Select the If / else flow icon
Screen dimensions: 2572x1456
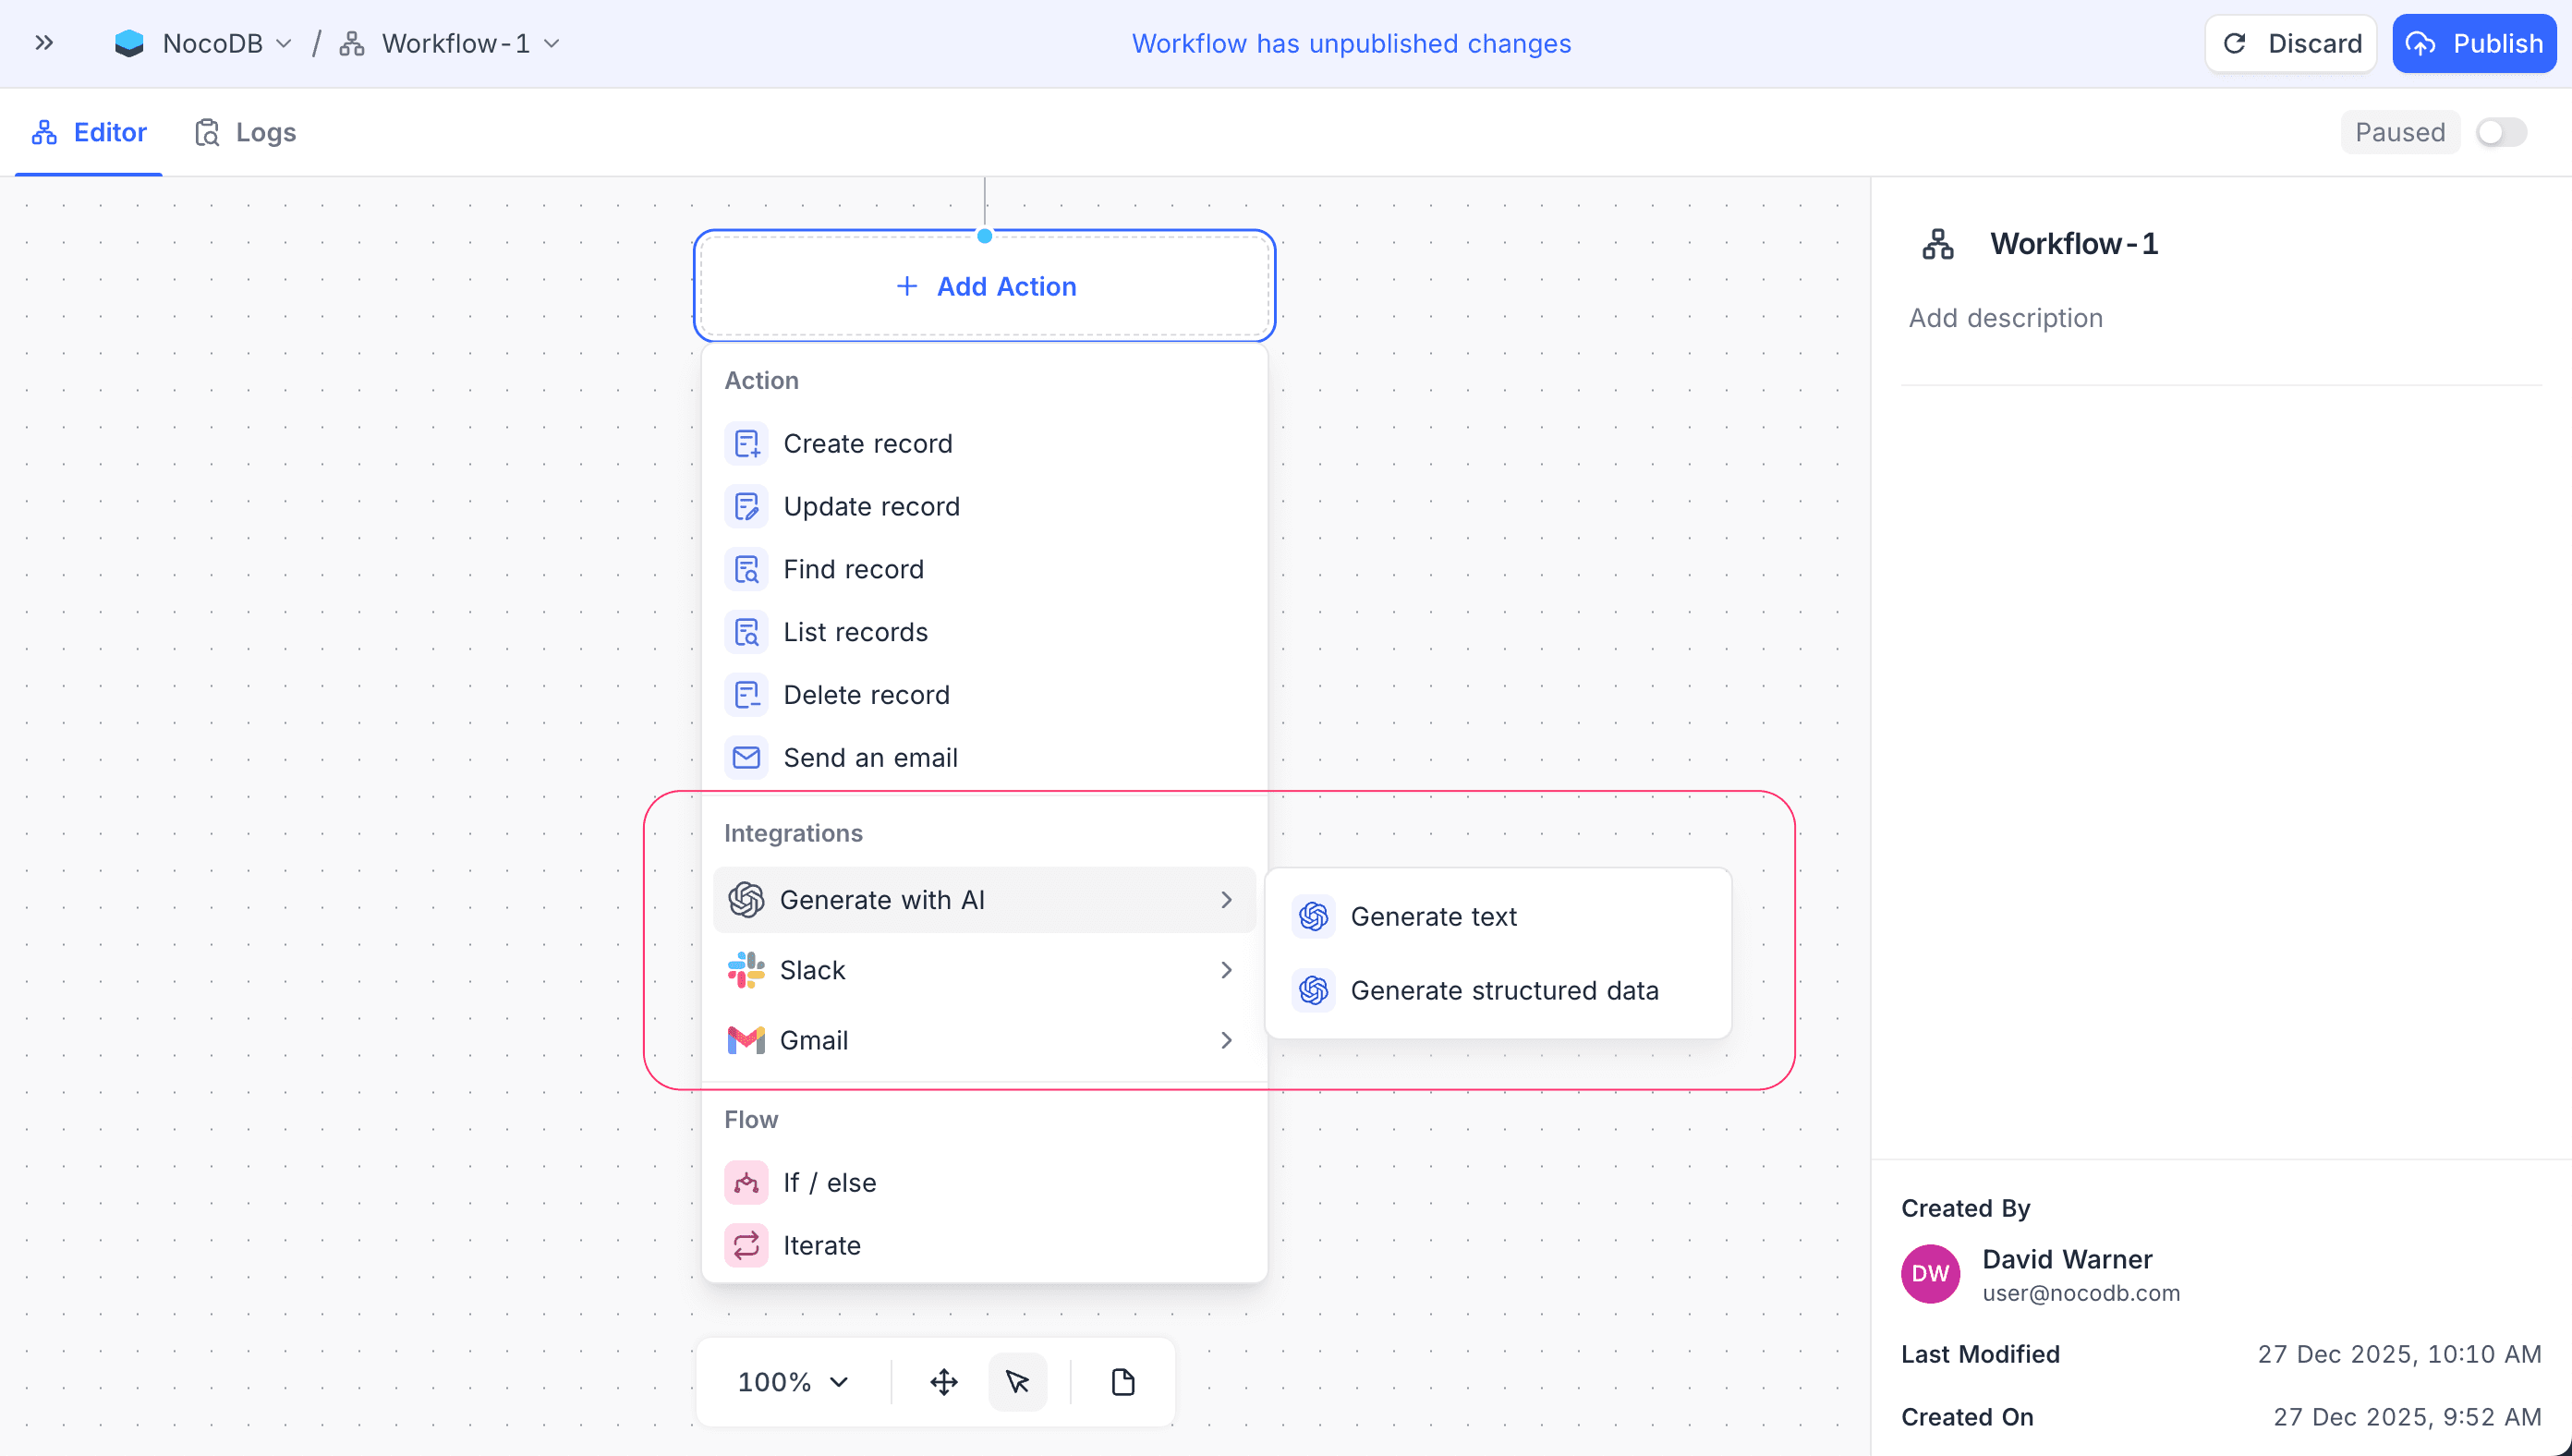(x=747, y=1182)
